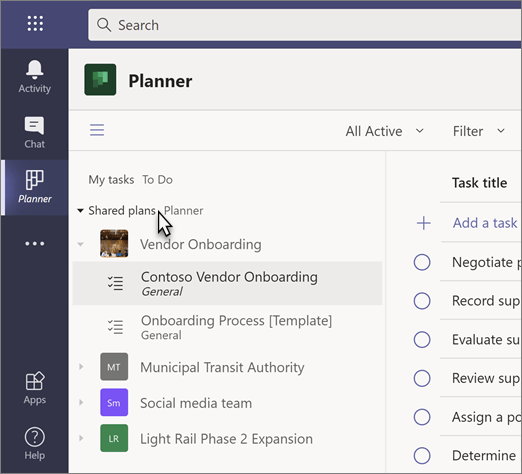
Task: Mark the Negotiate task complete
Action: [x=422, y=262]
